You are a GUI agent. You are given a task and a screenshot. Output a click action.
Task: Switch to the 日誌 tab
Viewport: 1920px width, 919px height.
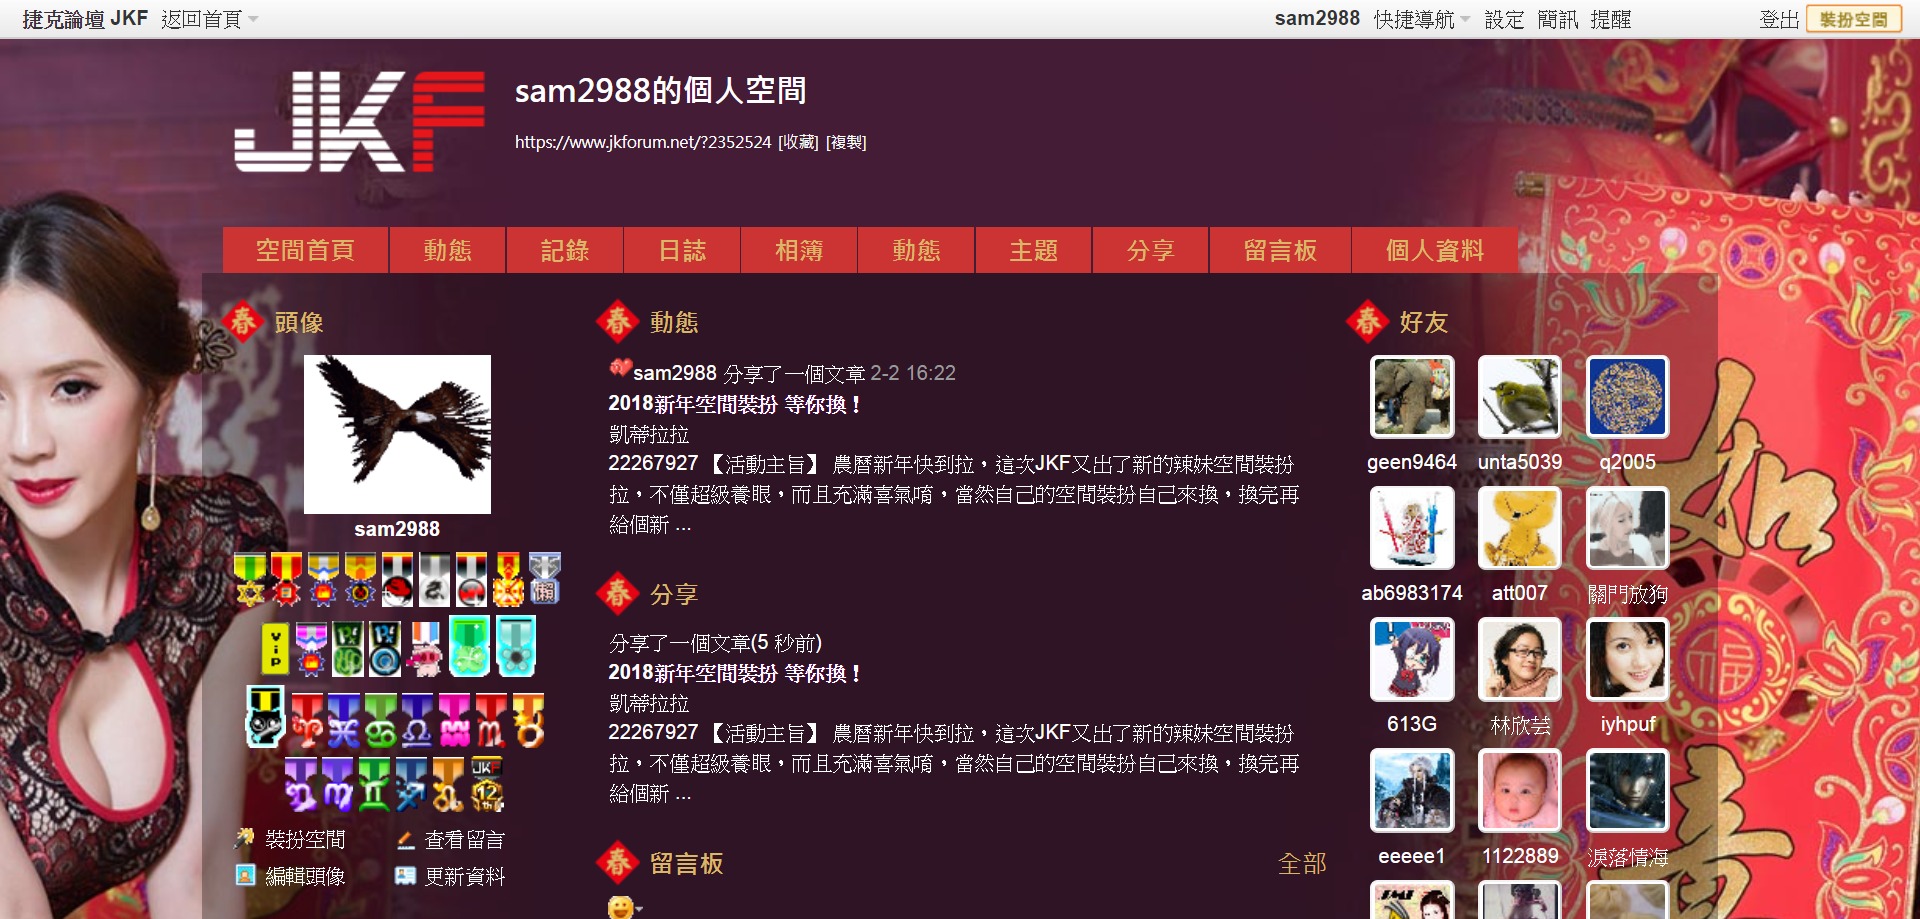pos(682,250)
